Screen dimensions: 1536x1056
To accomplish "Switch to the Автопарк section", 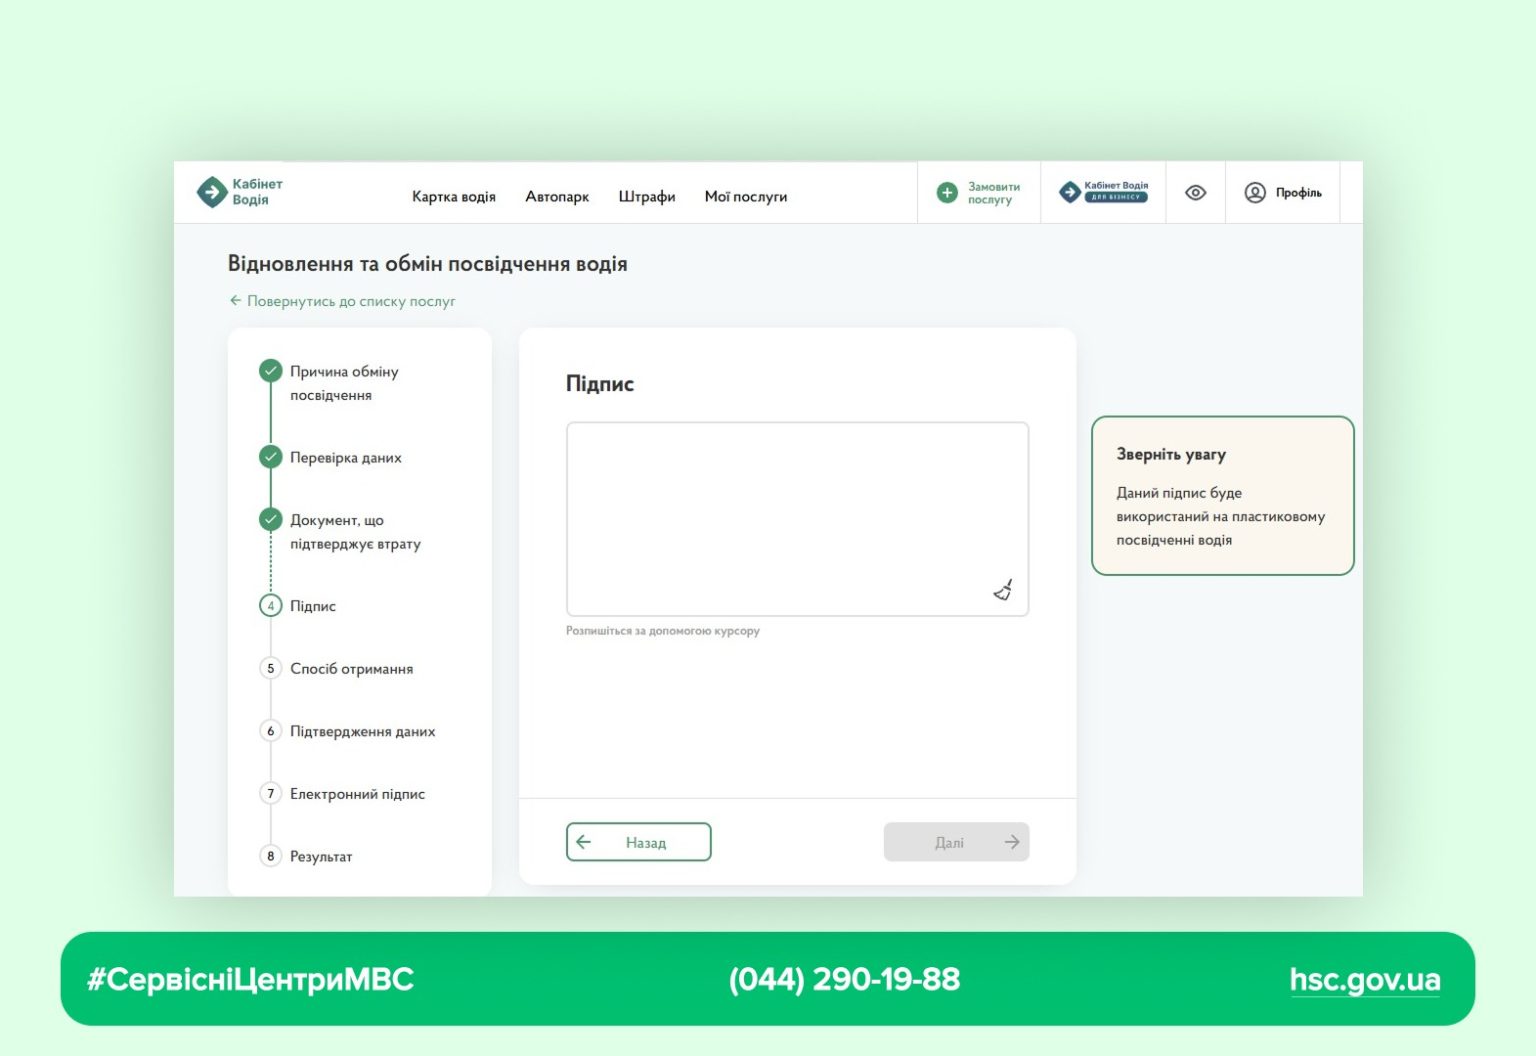I will click(x=557, y=197).
